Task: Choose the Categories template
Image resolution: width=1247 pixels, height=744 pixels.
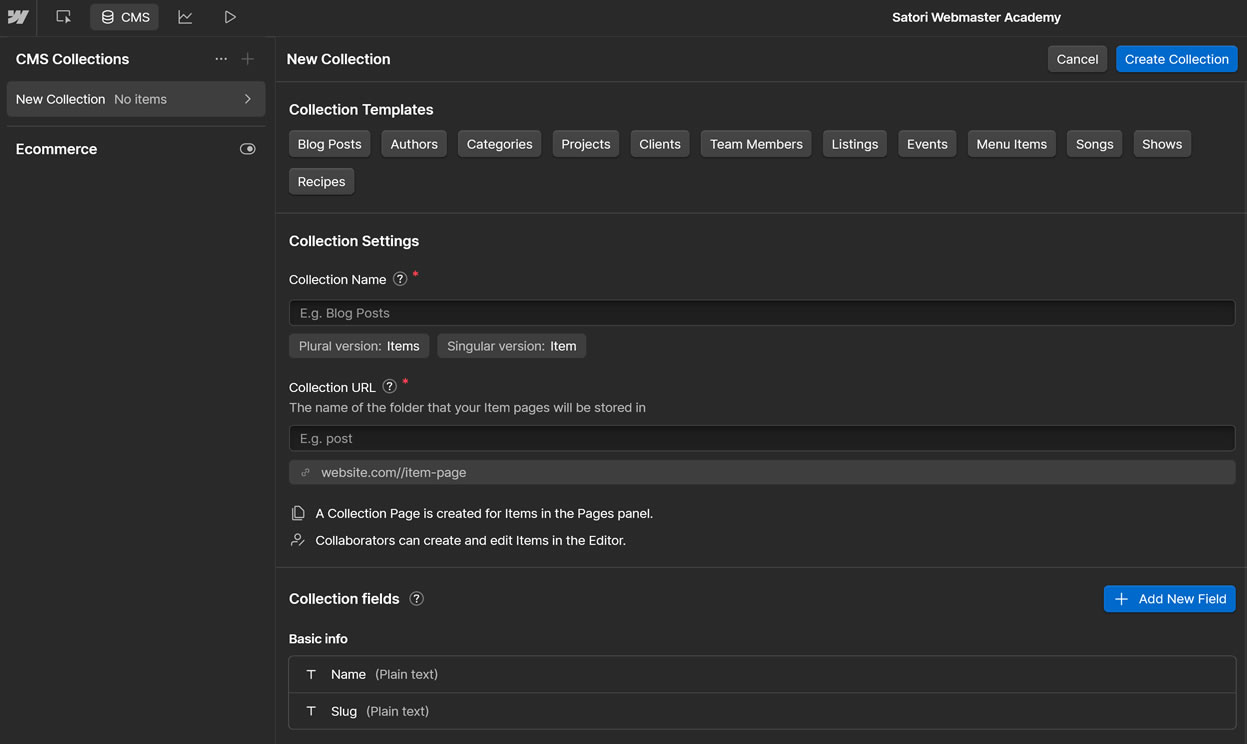Action: coord(499,144)
